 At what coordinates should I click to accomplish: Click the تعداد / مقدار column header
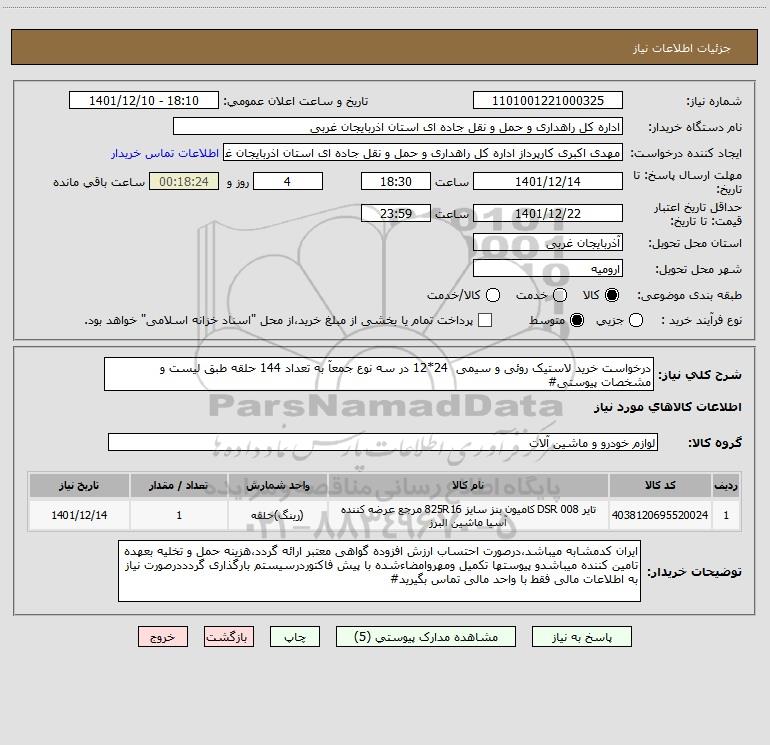pos(179,486)
